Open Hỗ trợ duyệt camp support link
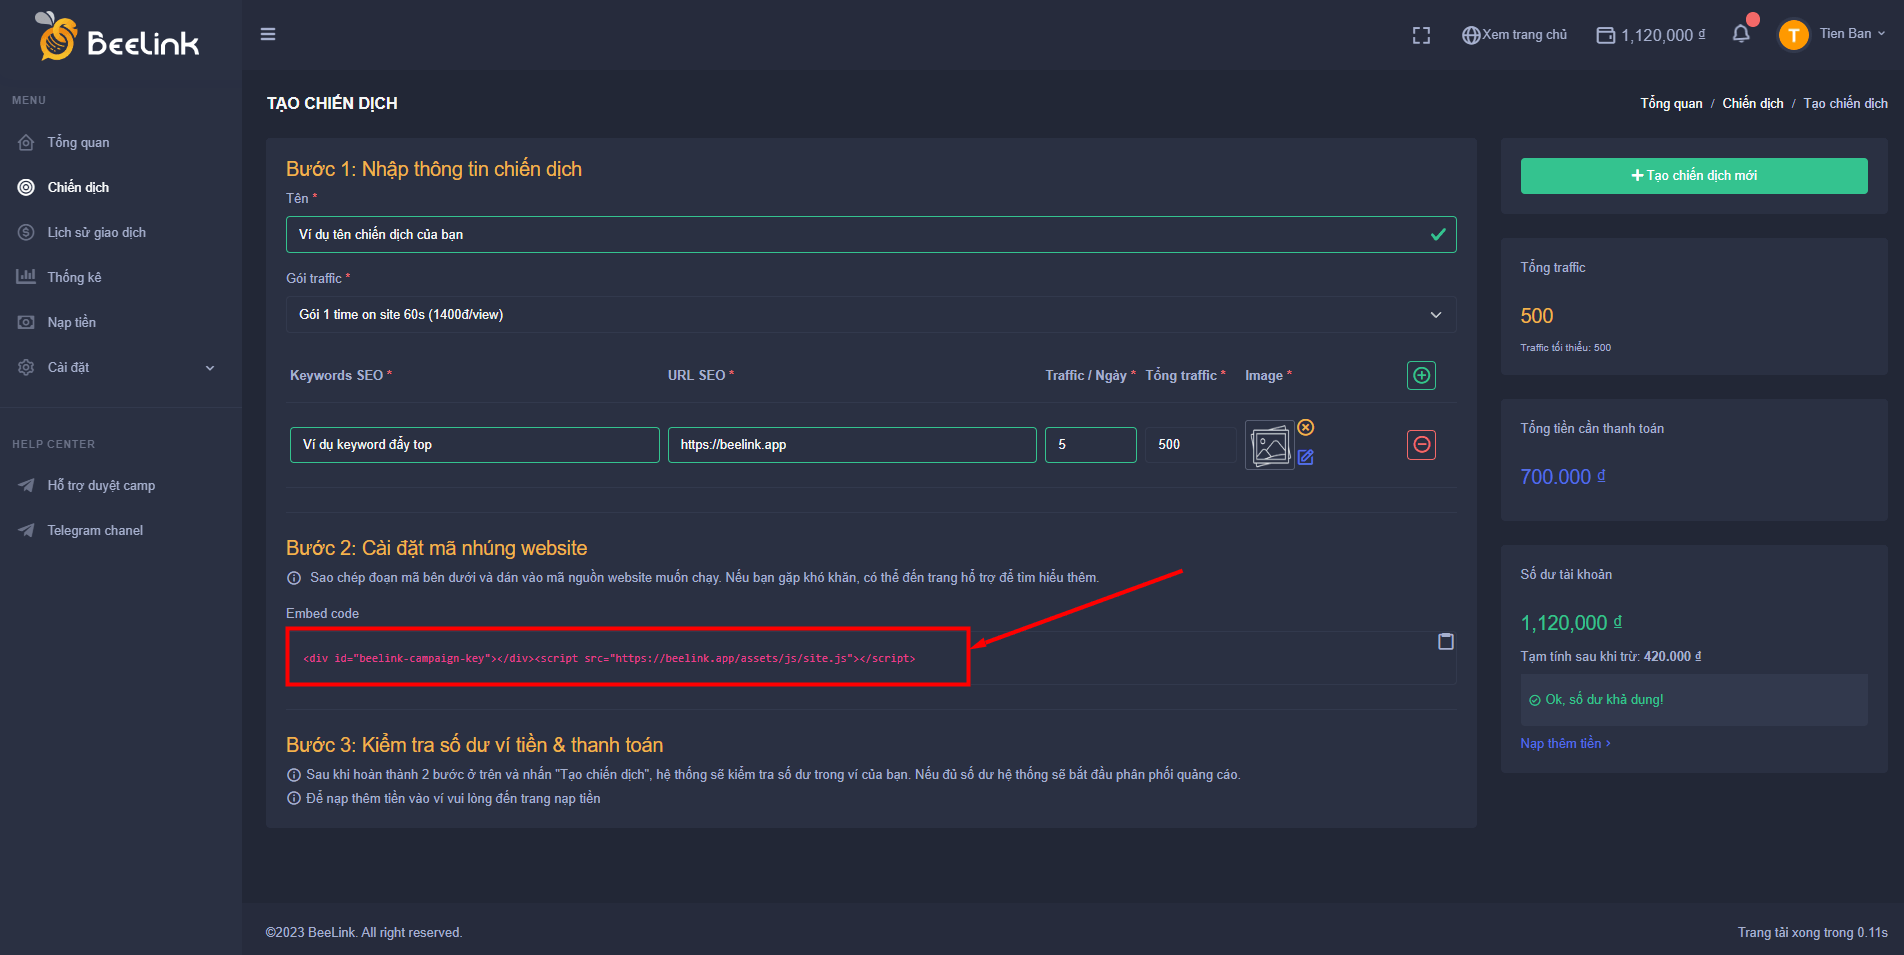The image size is (1904, 955). pos(101,485)
